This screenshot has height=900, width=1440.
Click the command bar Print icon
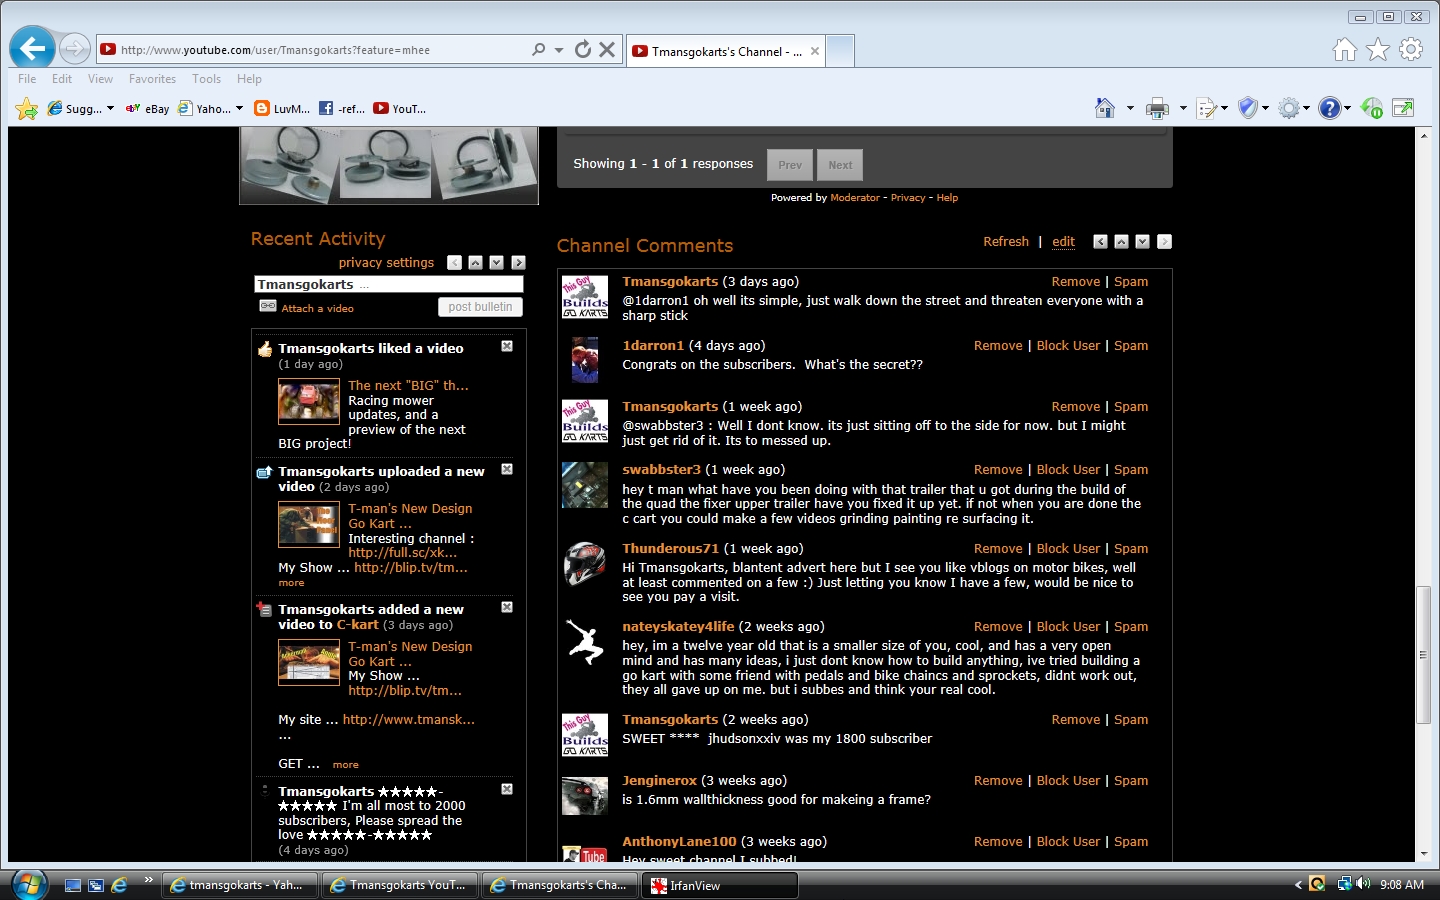tap(1158, 108)
